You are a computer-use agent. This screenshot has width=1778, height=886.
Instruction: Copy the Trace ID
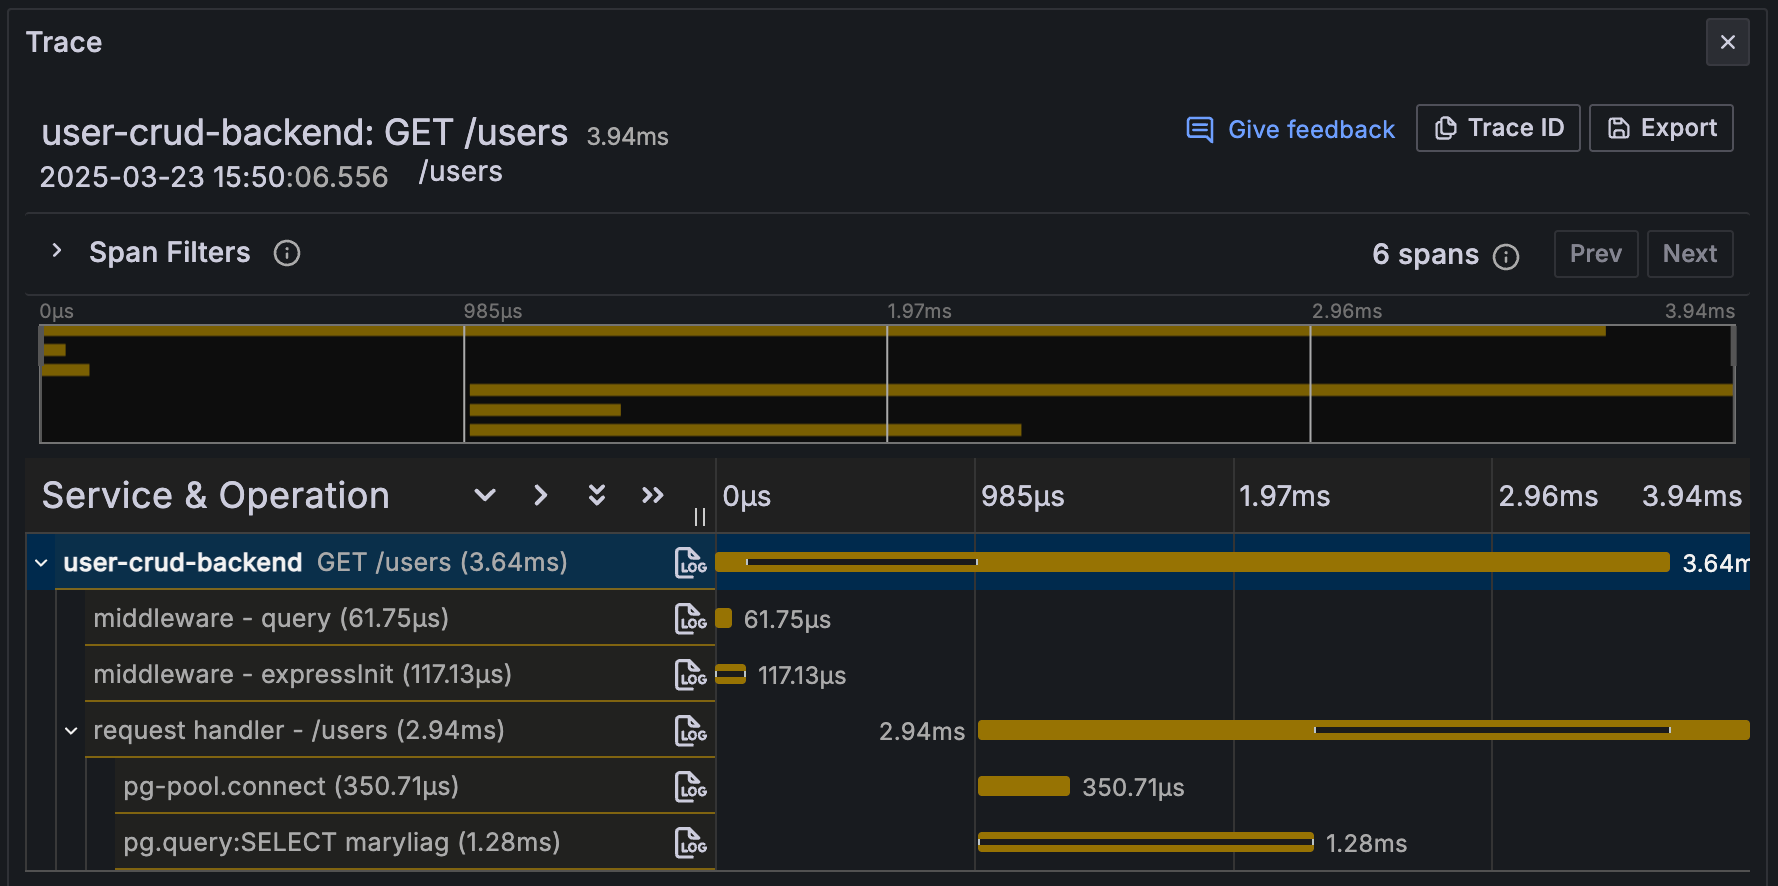[x=1498, y=128]
